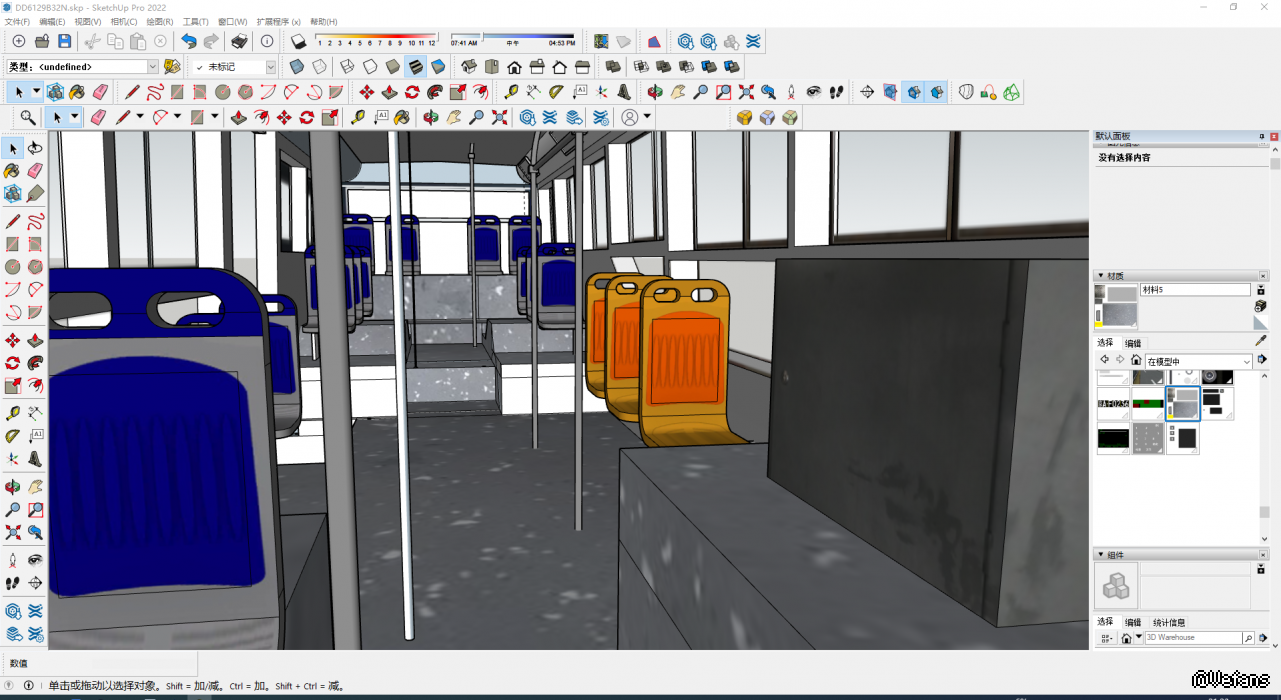This screenshot has width=1281, height=700.
Task: Collapse the 材质 panel section
Action: click(x=1101, y=276)
